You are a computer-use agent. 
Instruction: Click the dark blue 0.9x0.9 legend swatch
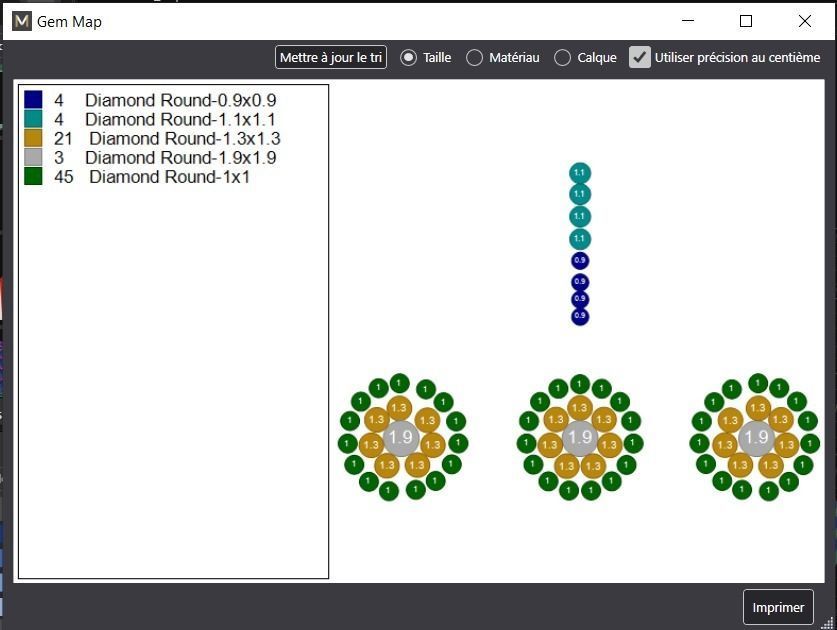click(33, 99)
